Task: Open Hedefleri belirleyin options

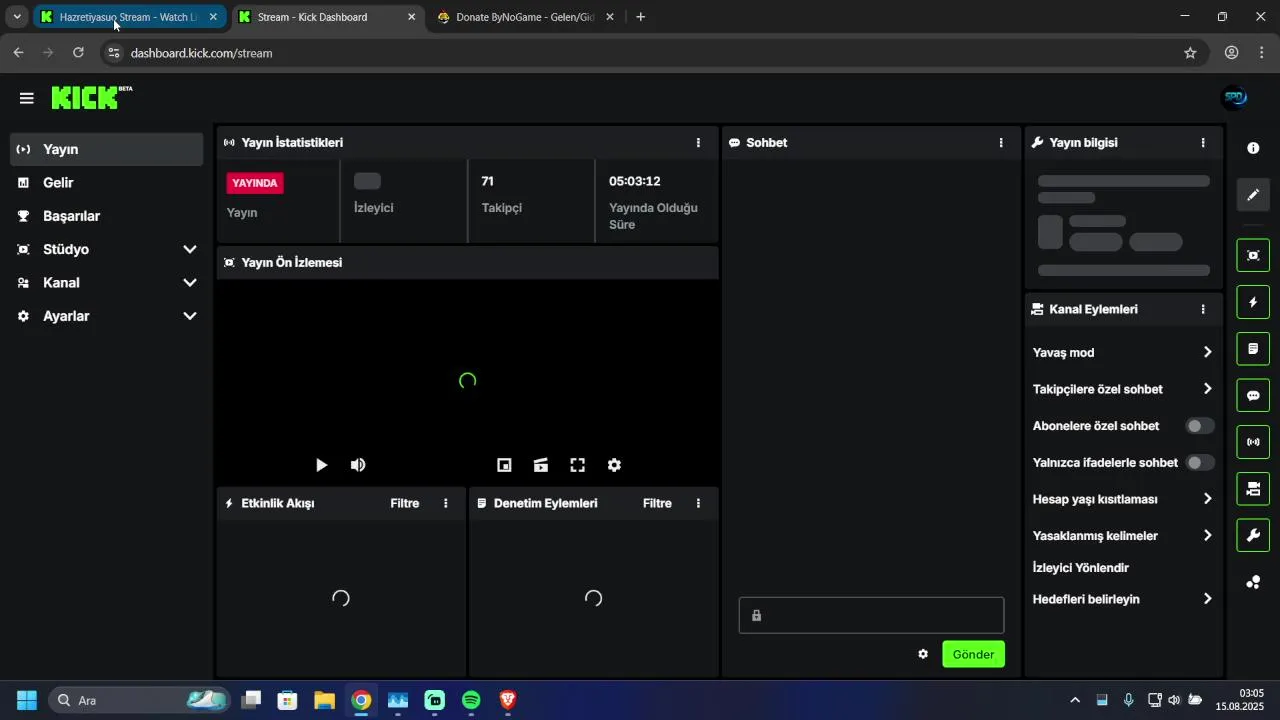Action: pyautogui.click(x=1123, y=599)
